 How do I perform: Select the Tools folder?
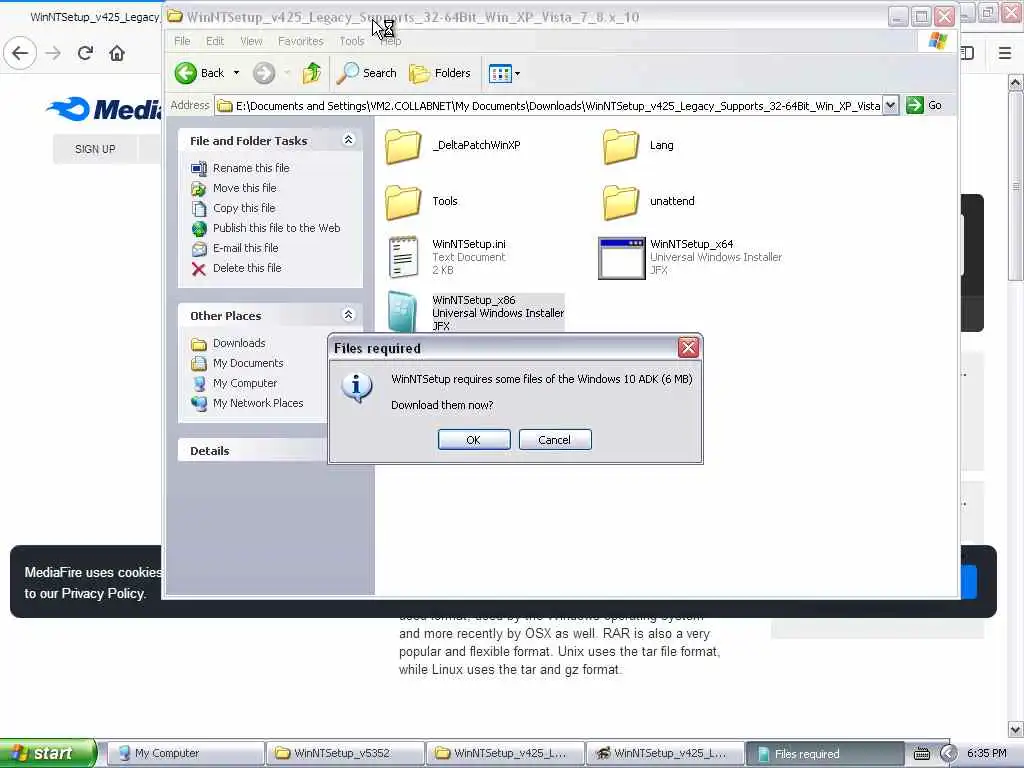tap(403, 202)
